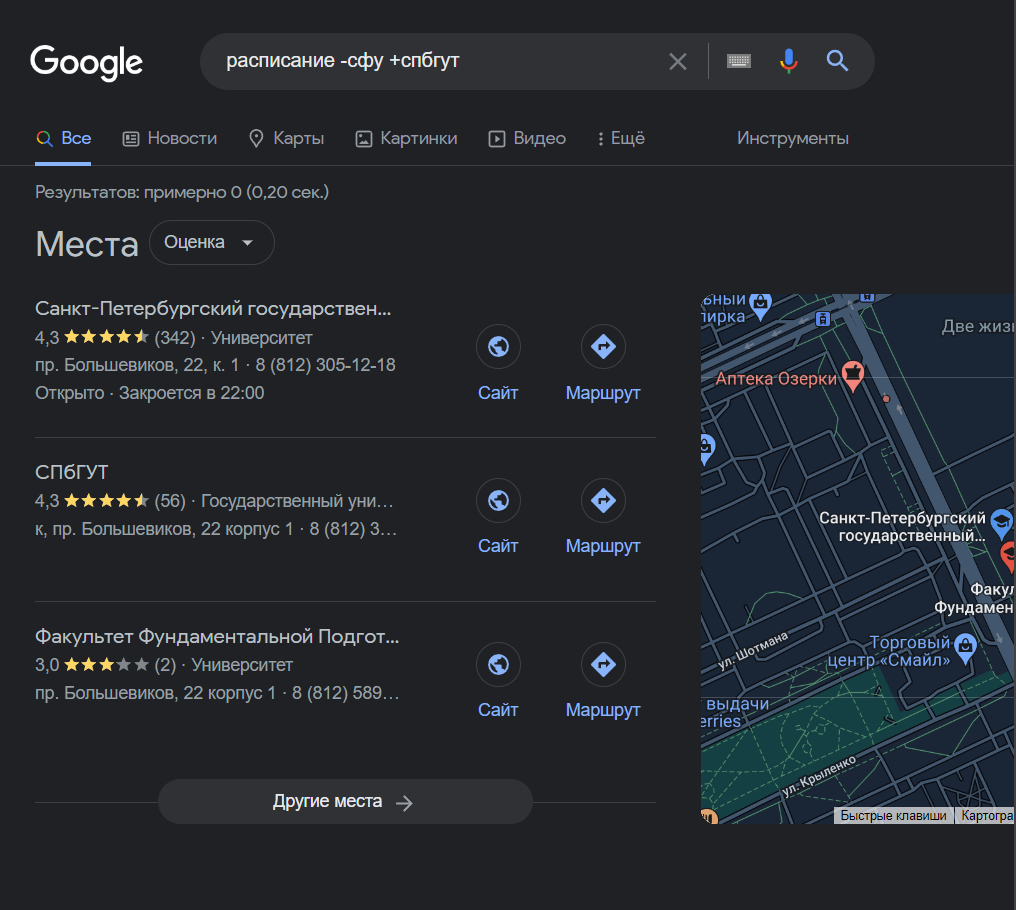The image size is (1016, 910).
Task: Open the Видео tab
Action: click(527, 138)
